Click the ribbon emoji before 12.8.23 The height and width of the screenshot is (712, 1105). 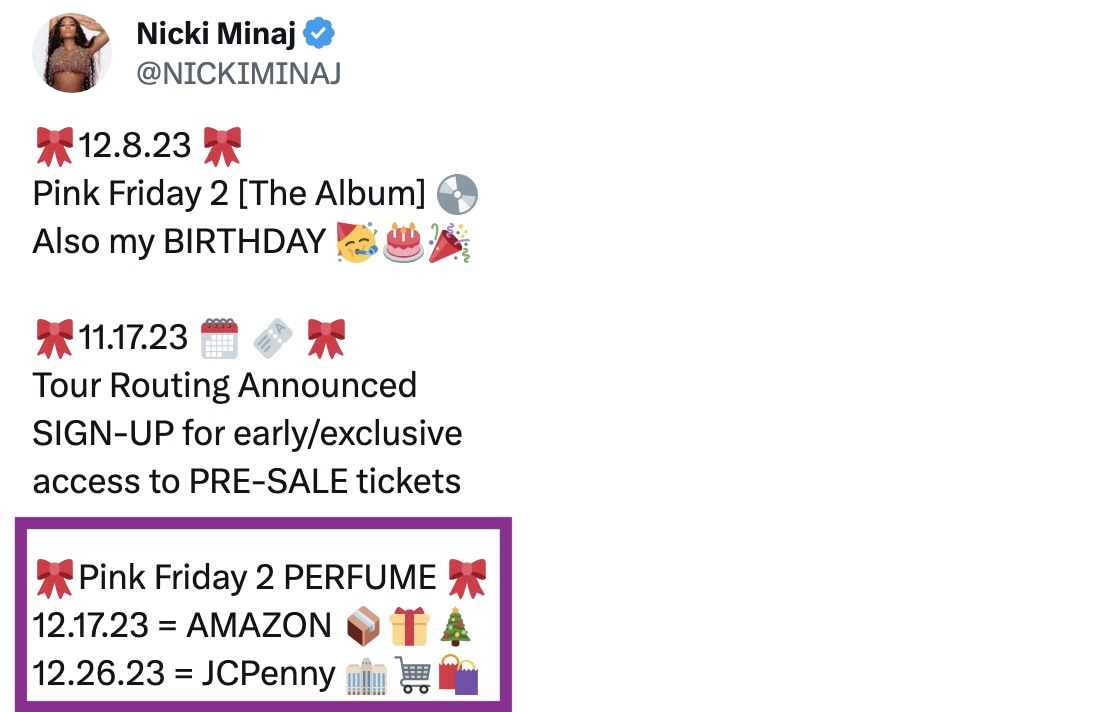pos(54,146)
